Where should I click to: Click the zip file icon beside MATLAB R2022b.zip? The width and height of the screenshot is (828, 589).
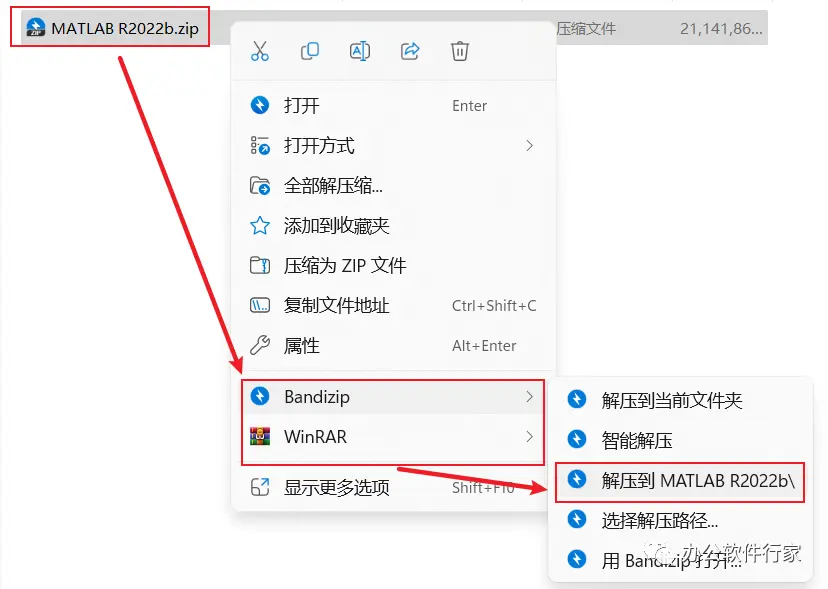[35, 27]
